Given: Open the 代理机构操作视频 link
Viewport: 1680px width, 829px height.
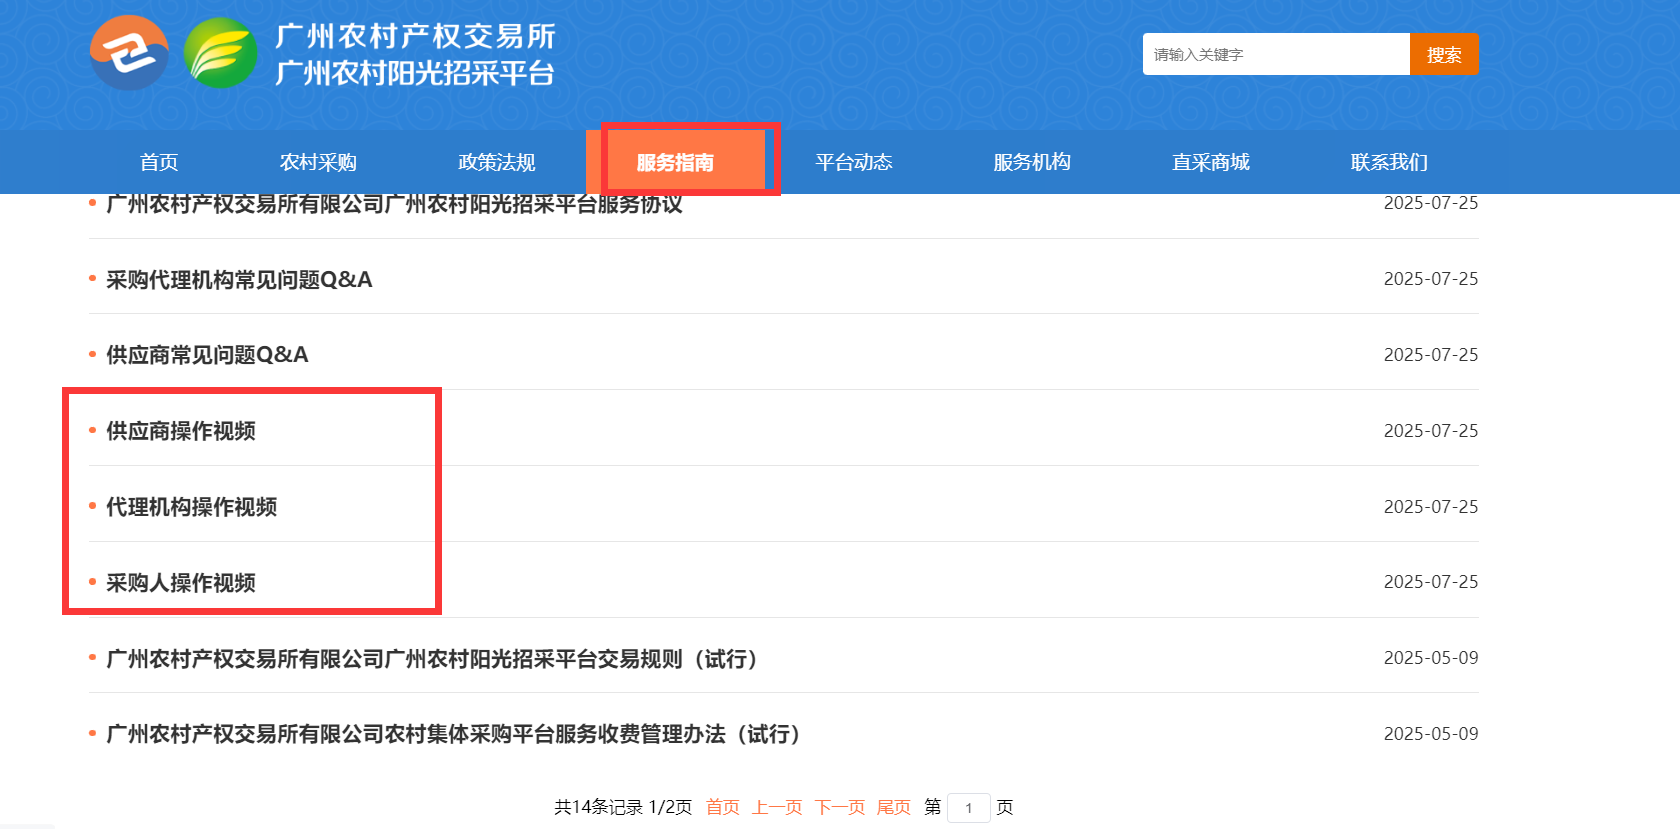Looking at the screenshot, I should (192, 507).
